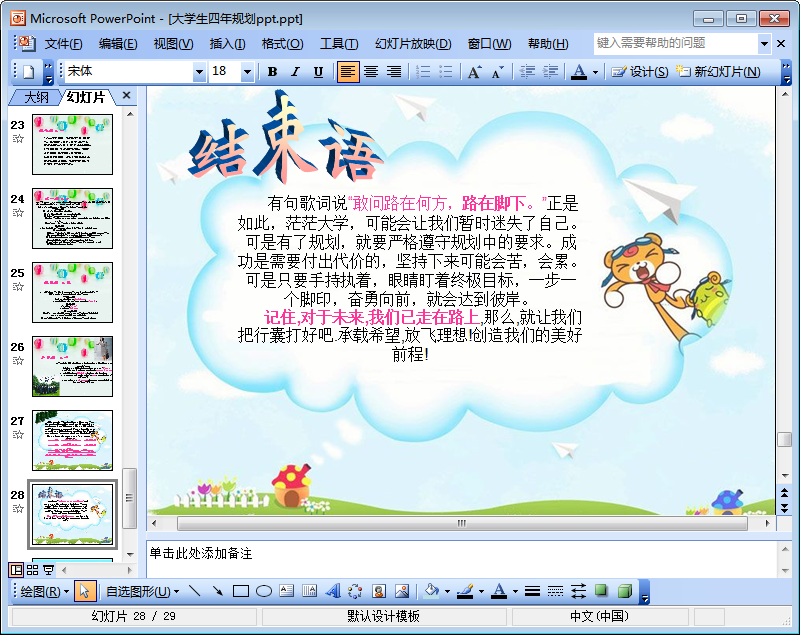This screenshot has height=635, width=800.
Task: Open the 幻灯片放映(D) menu
Action: pos(413,44)
